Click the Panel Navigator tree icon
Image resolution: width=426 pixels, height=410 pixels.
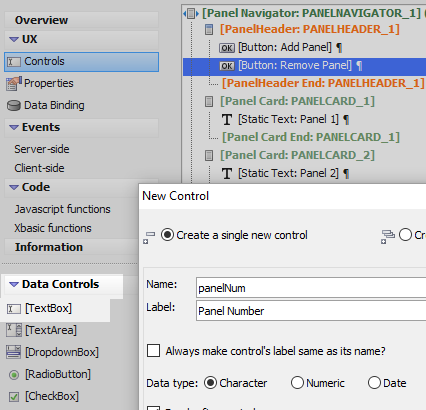[x=191, y=14]
